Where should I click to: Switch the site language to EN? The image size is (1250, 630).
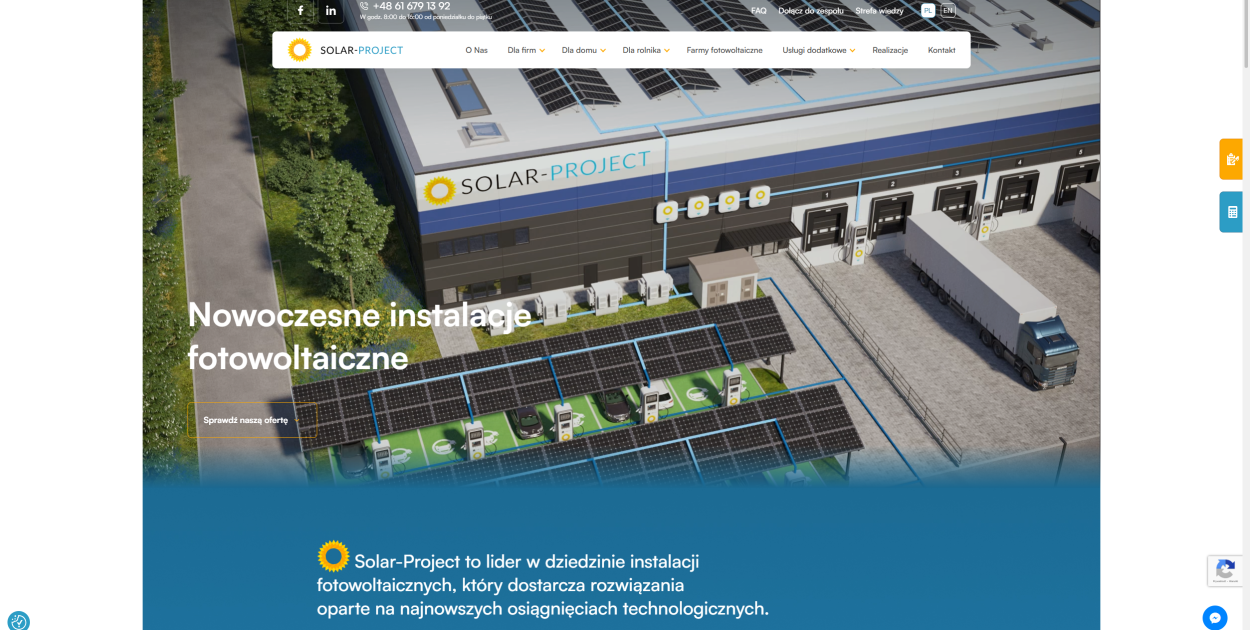(946, 10)
